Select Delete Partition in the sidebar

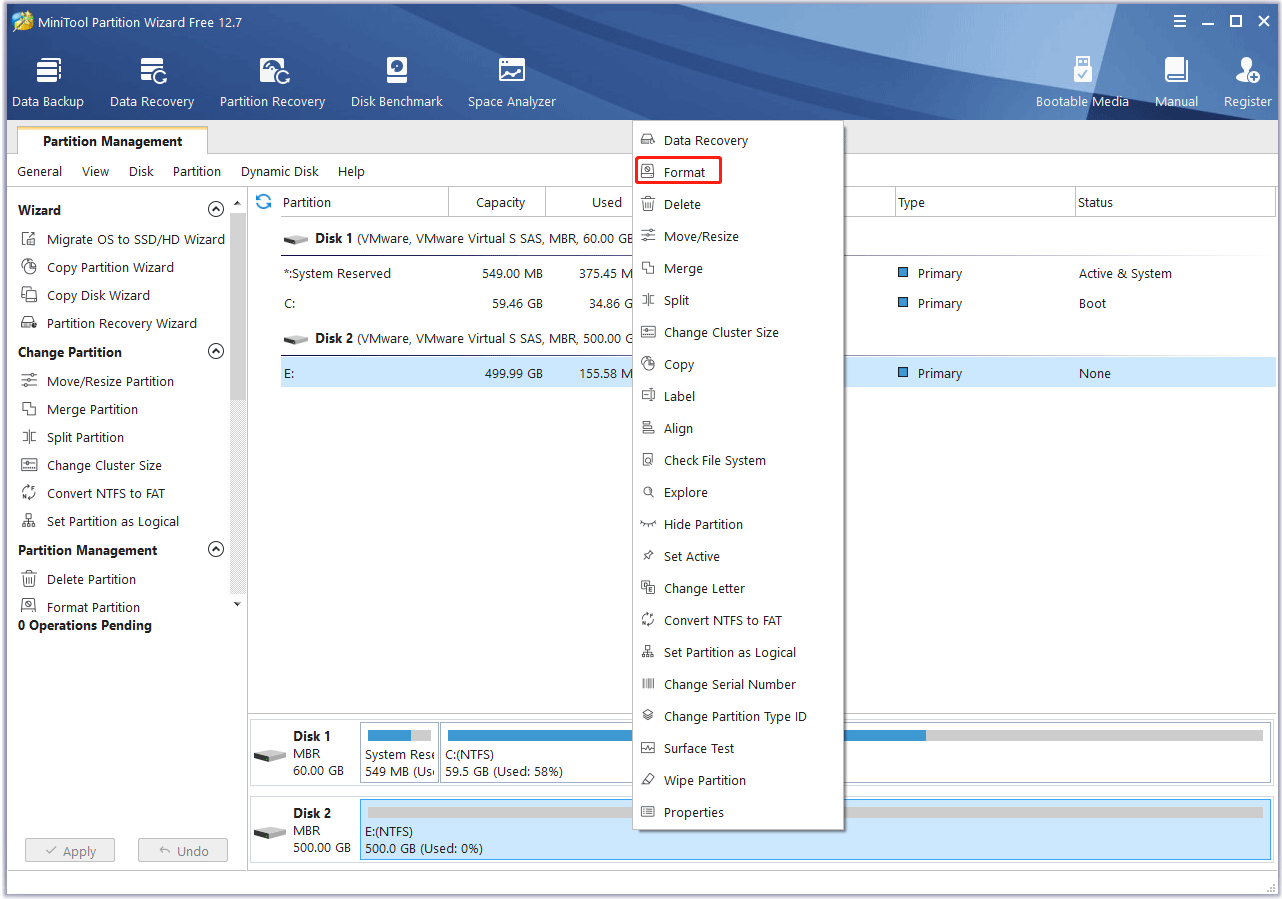[x=79, y=579]
